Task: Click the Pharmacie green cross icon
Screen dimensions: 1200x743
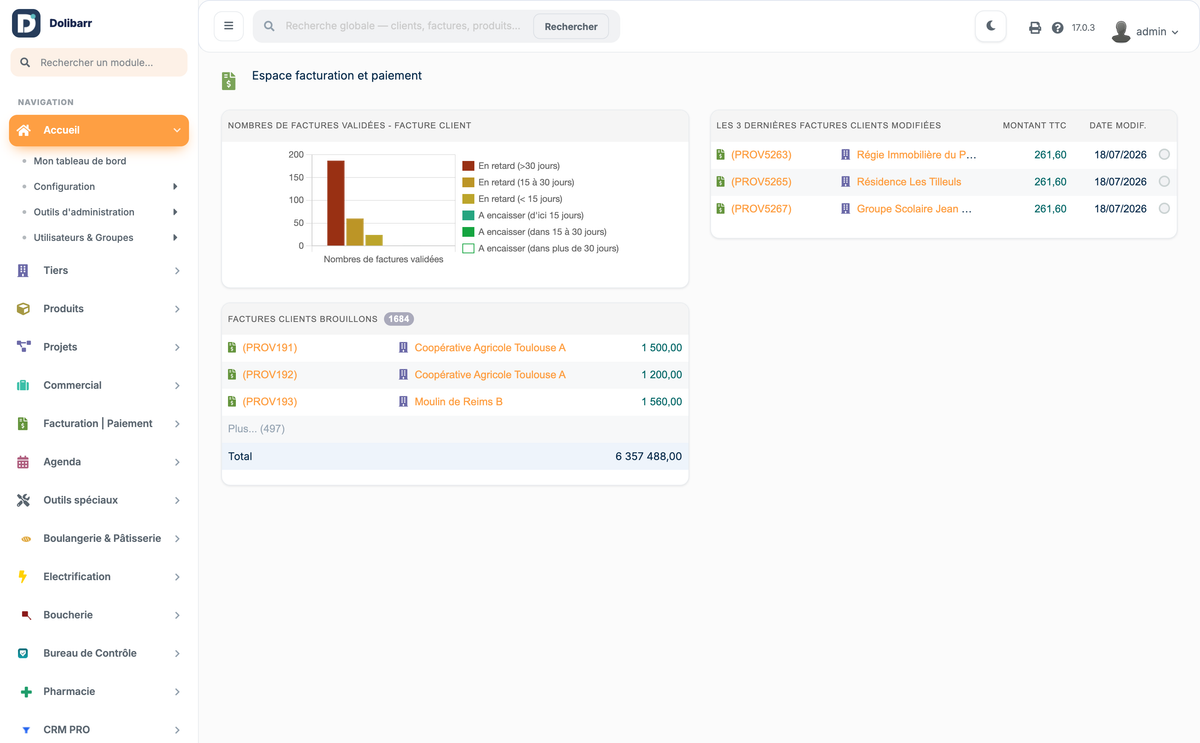Action: (x=26, y=692)
